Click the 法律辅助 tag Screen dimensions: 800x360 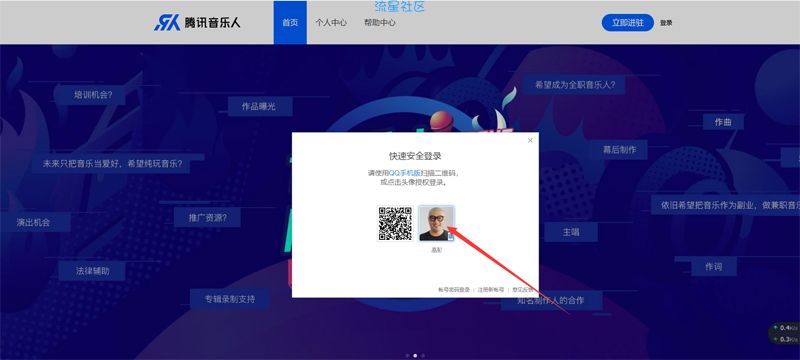coord(92,271)
